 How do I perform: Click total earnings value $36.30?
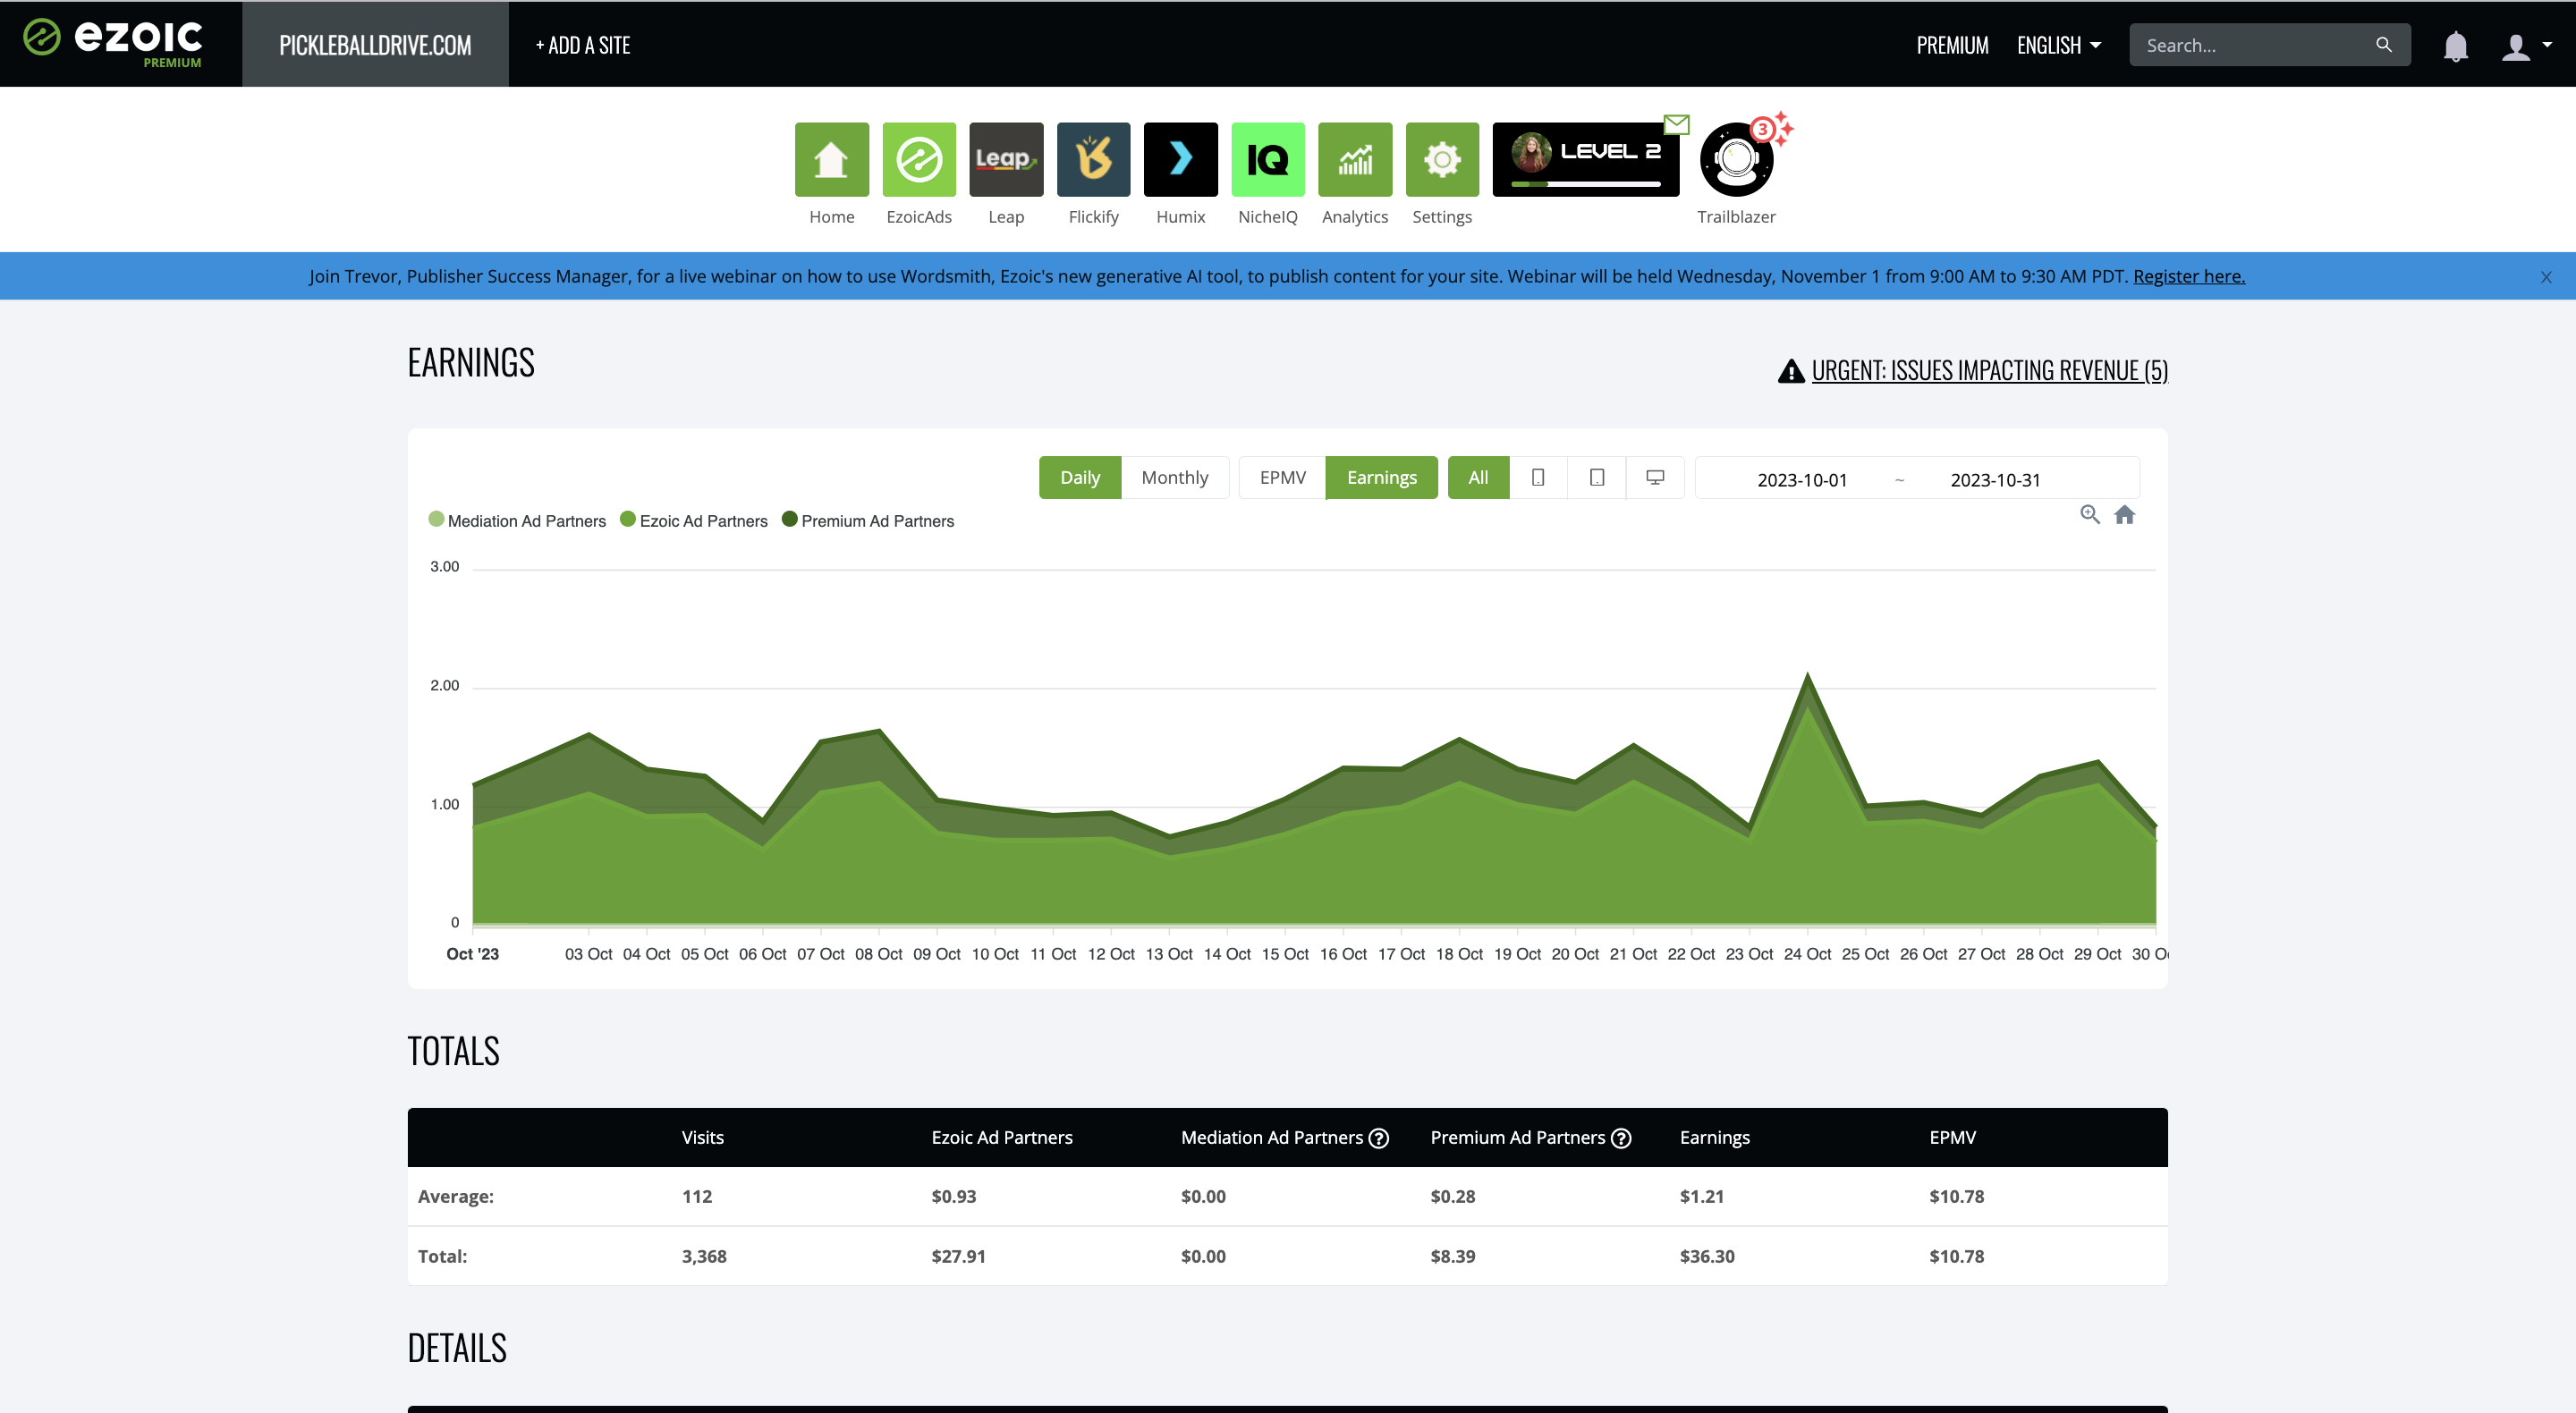tap(1707, 1257)
